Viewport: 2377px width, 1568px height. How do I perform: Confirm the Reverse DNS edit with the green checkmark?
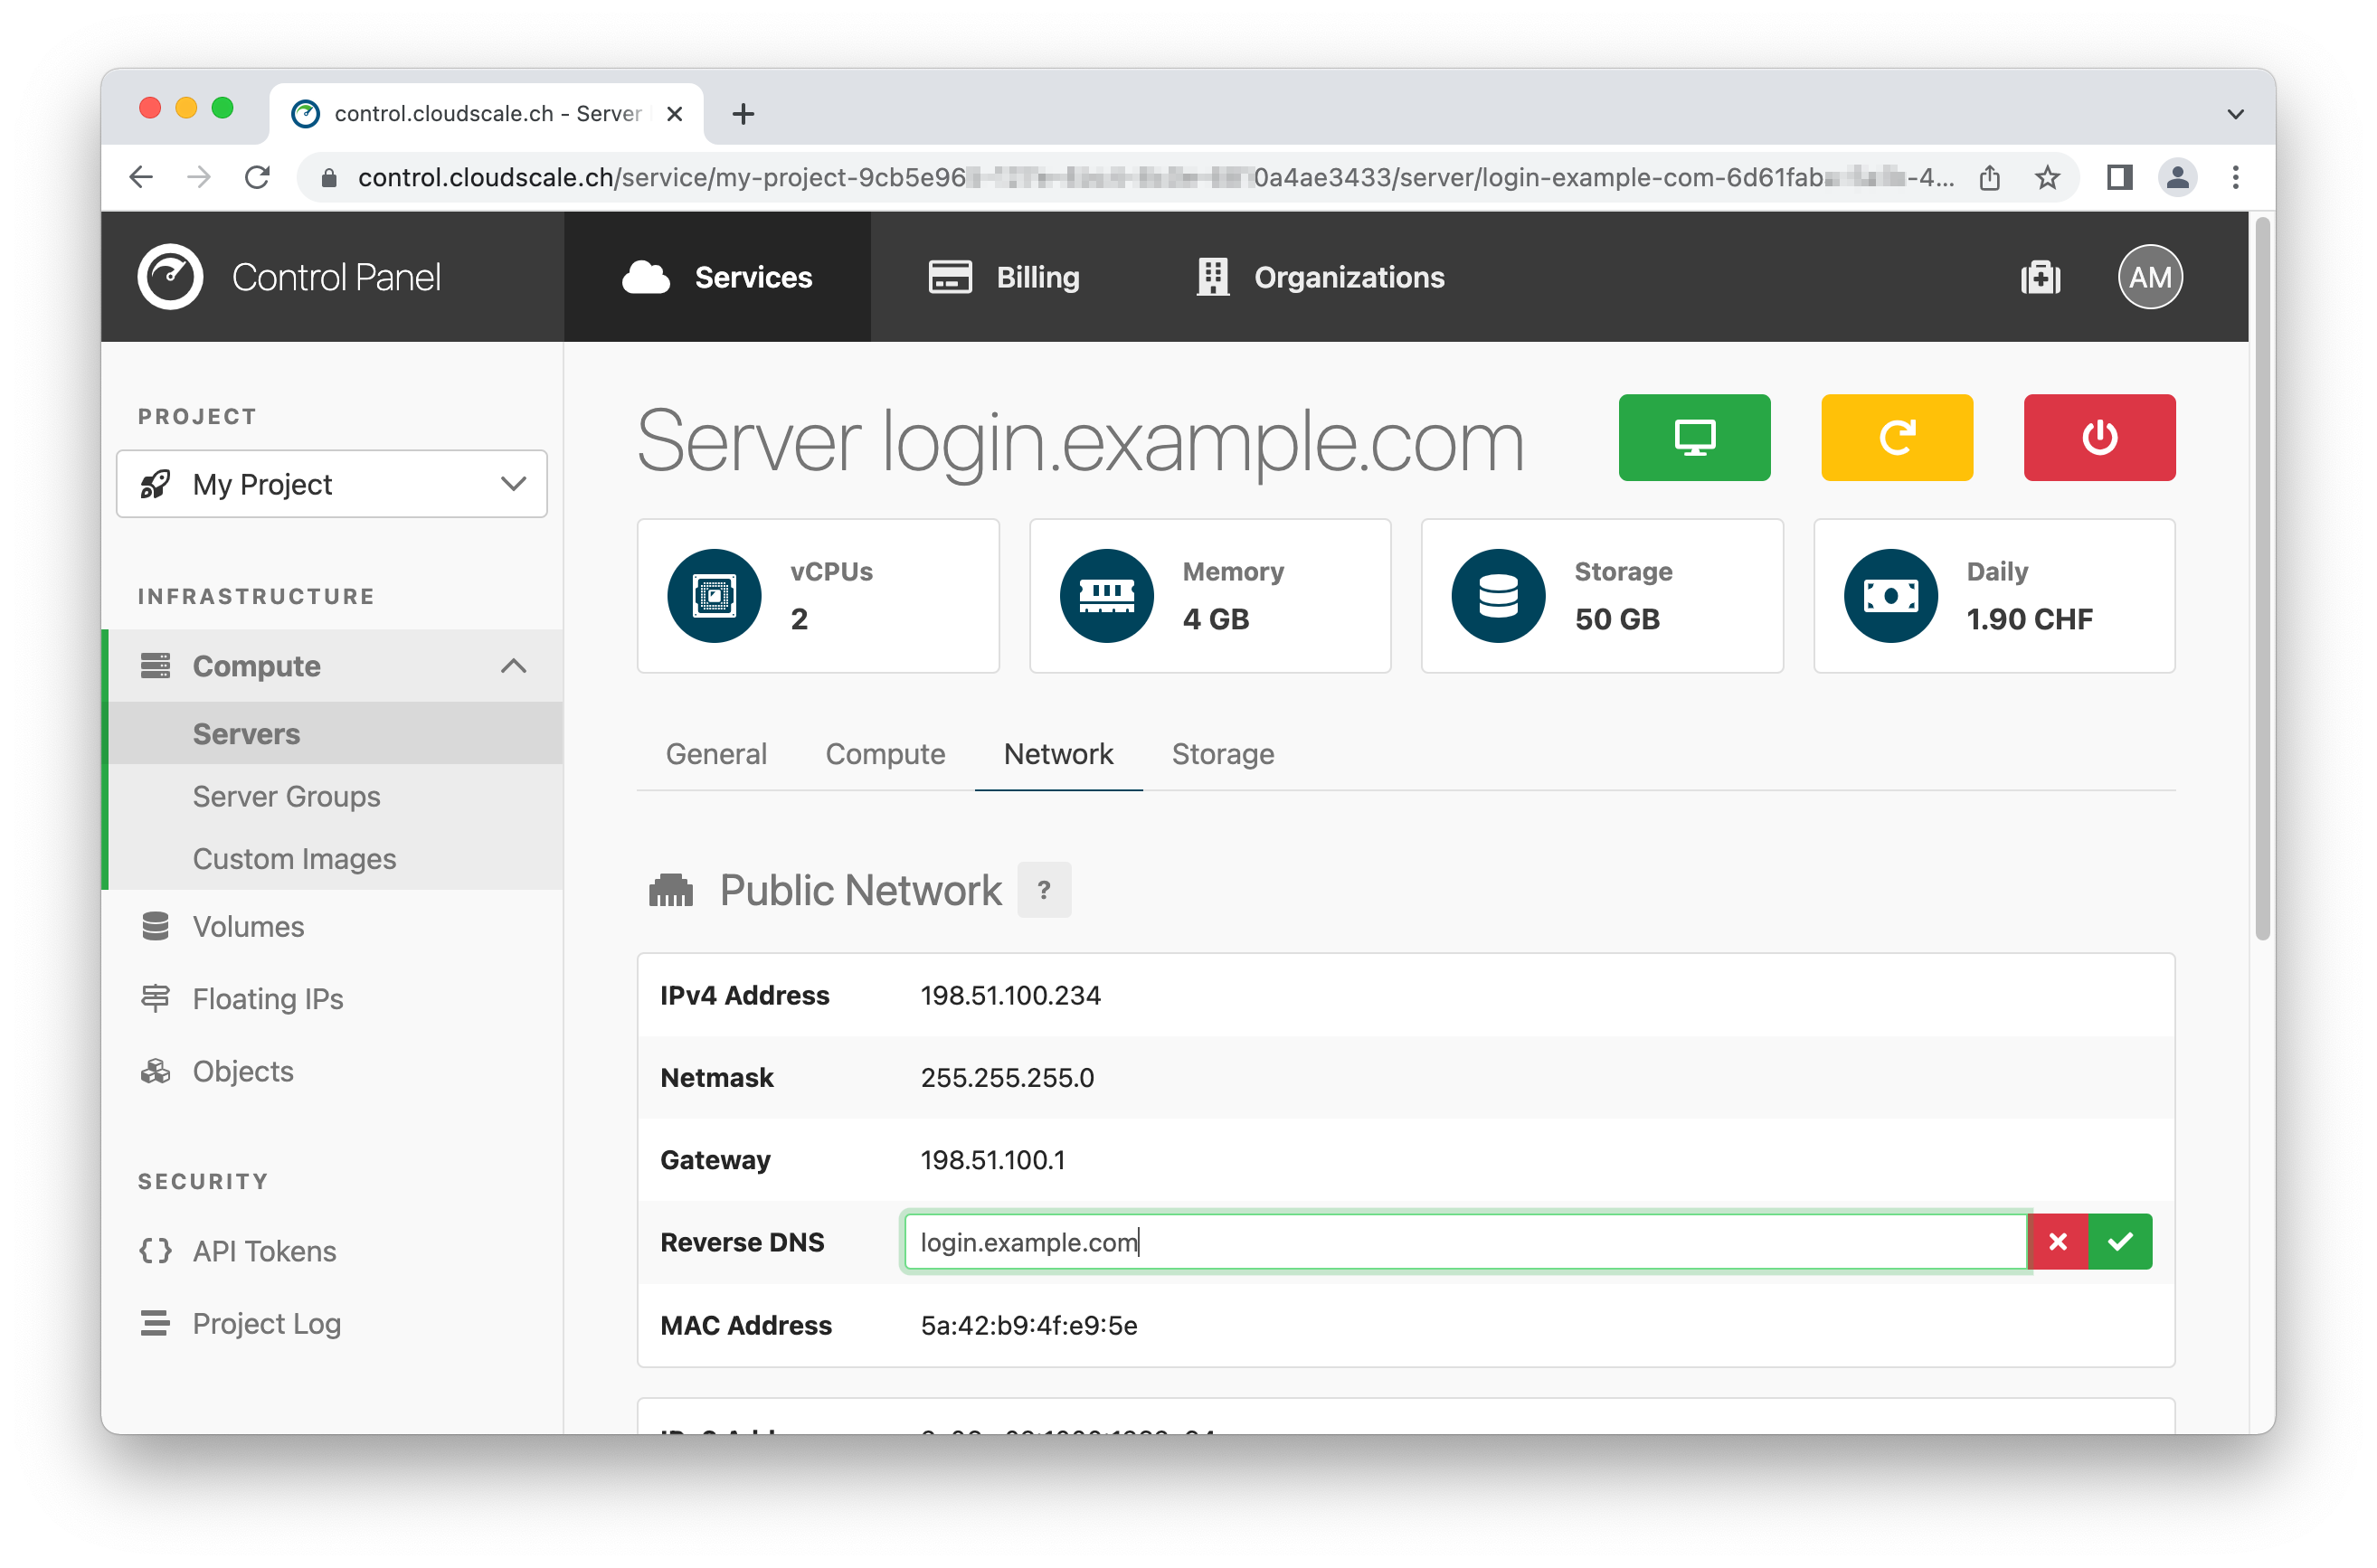pos(2119,1241)
